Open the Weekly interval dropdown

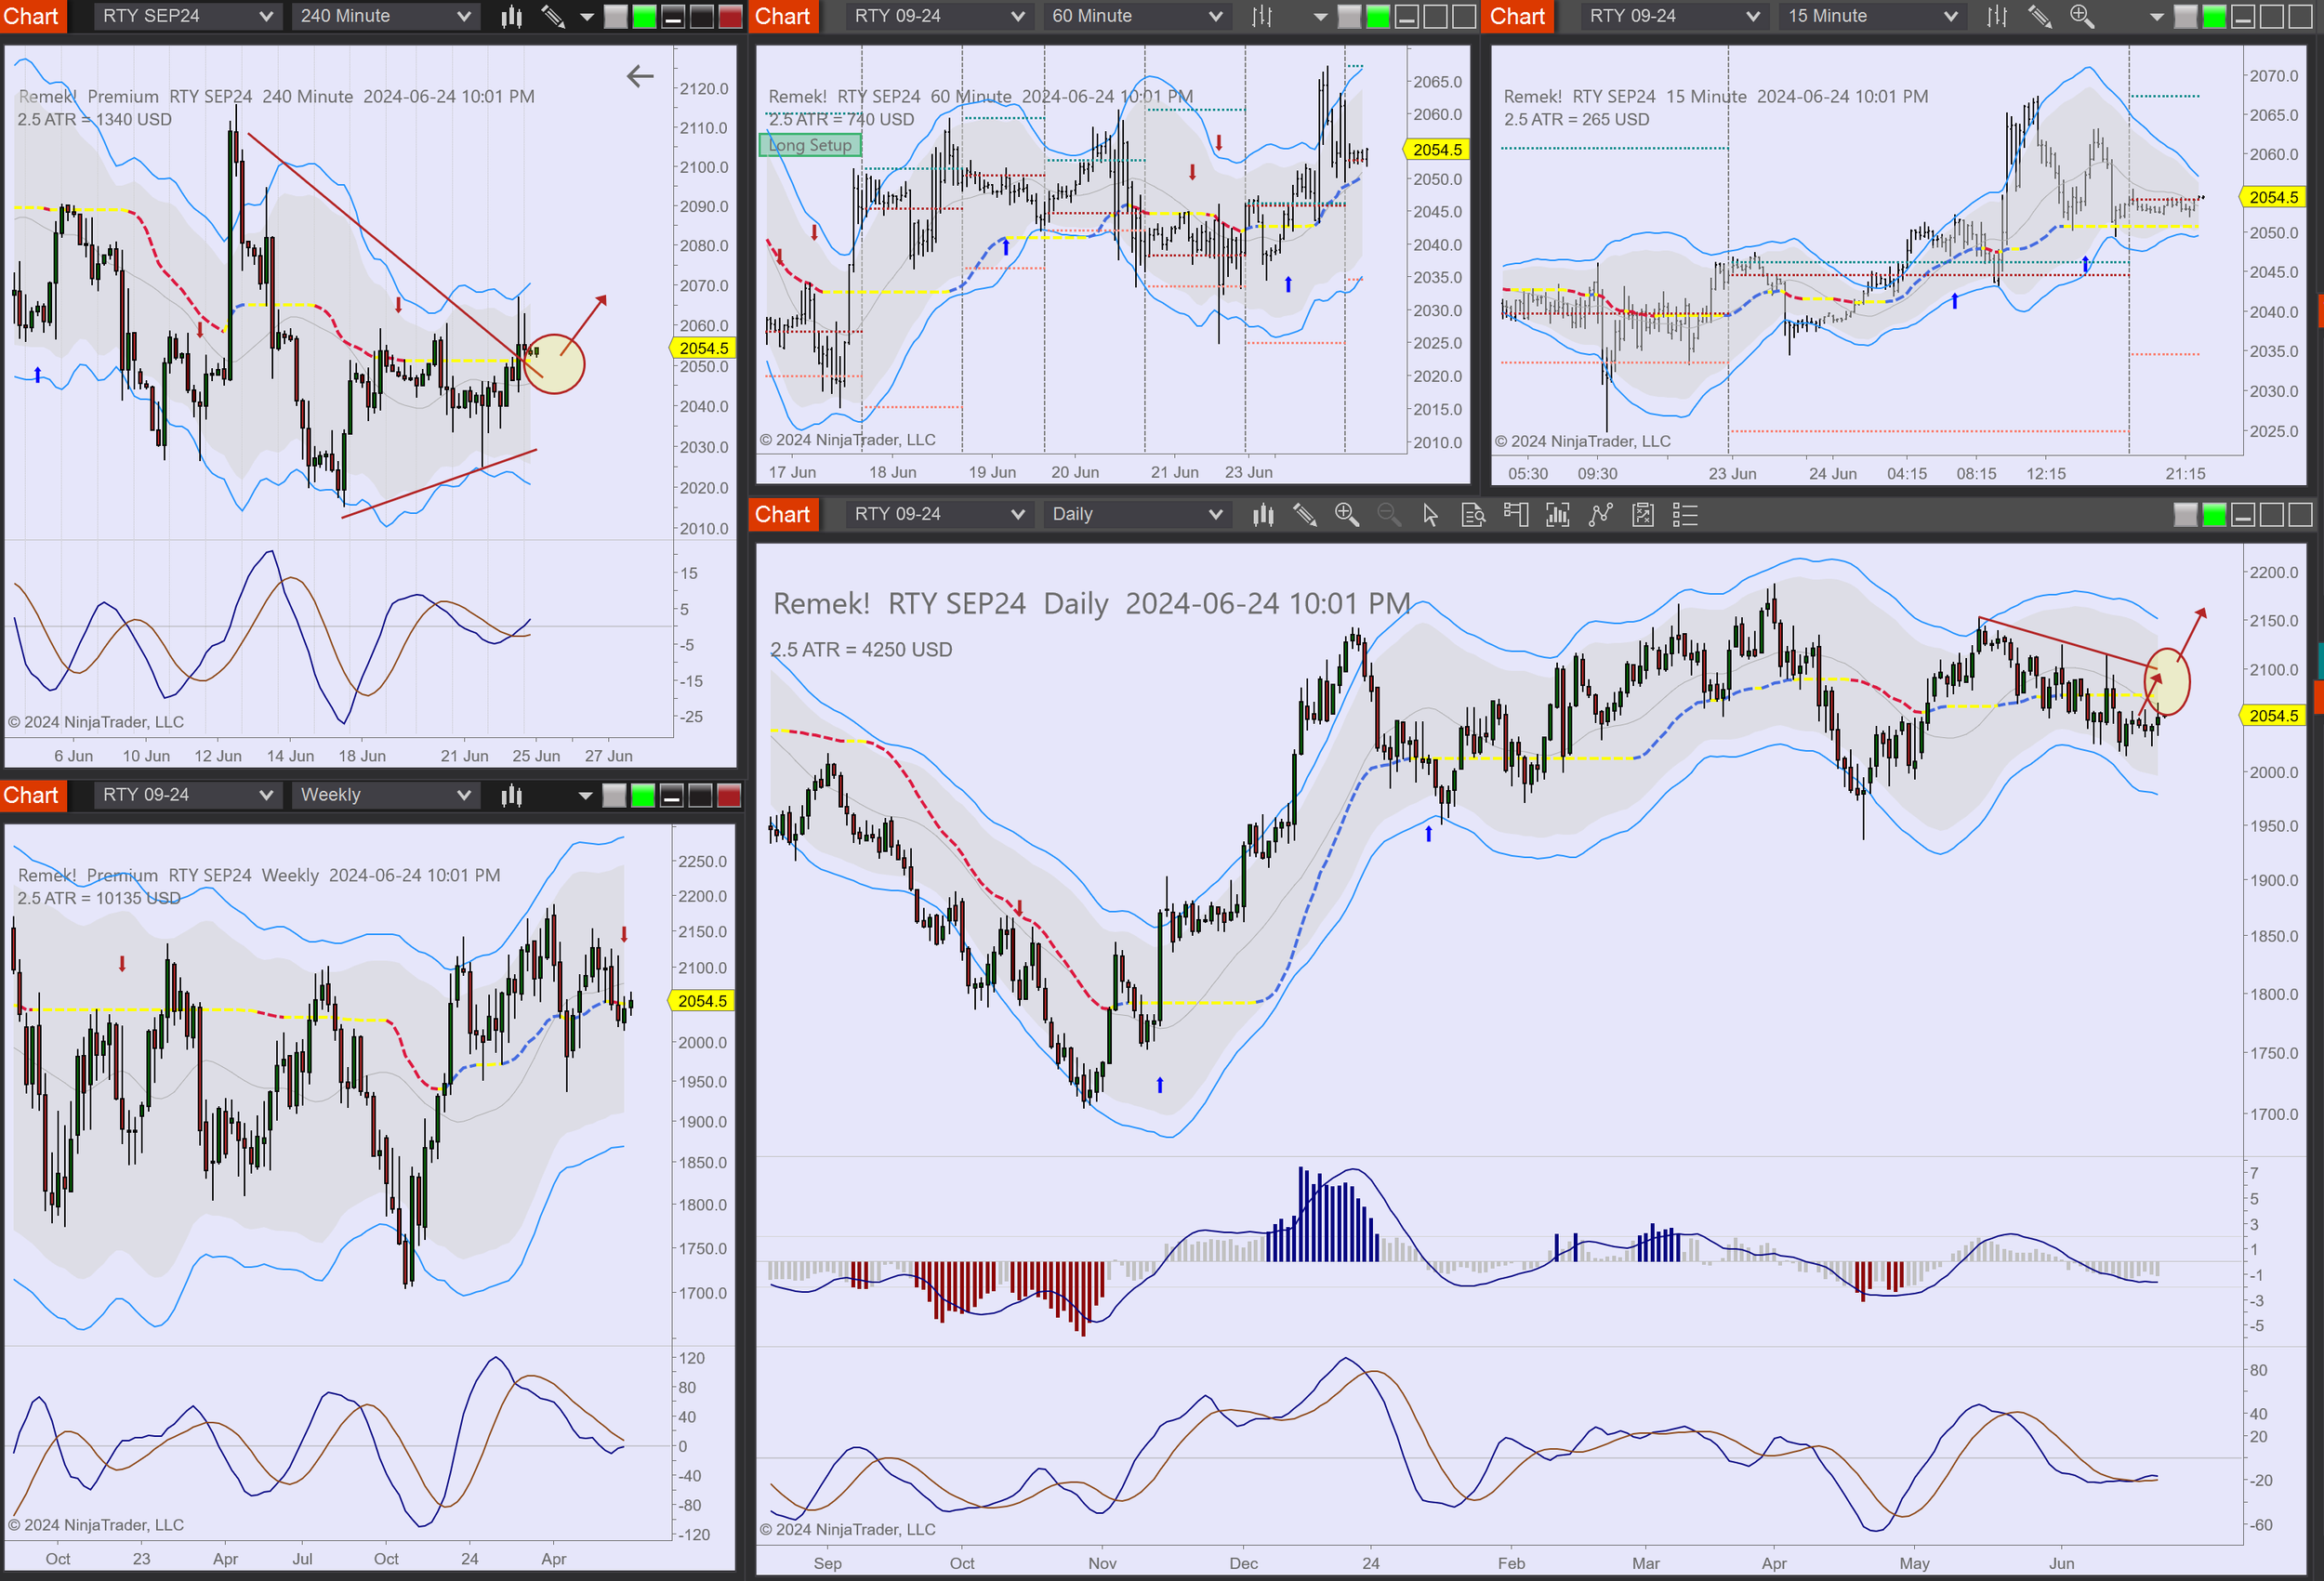(x=385, y=795)
